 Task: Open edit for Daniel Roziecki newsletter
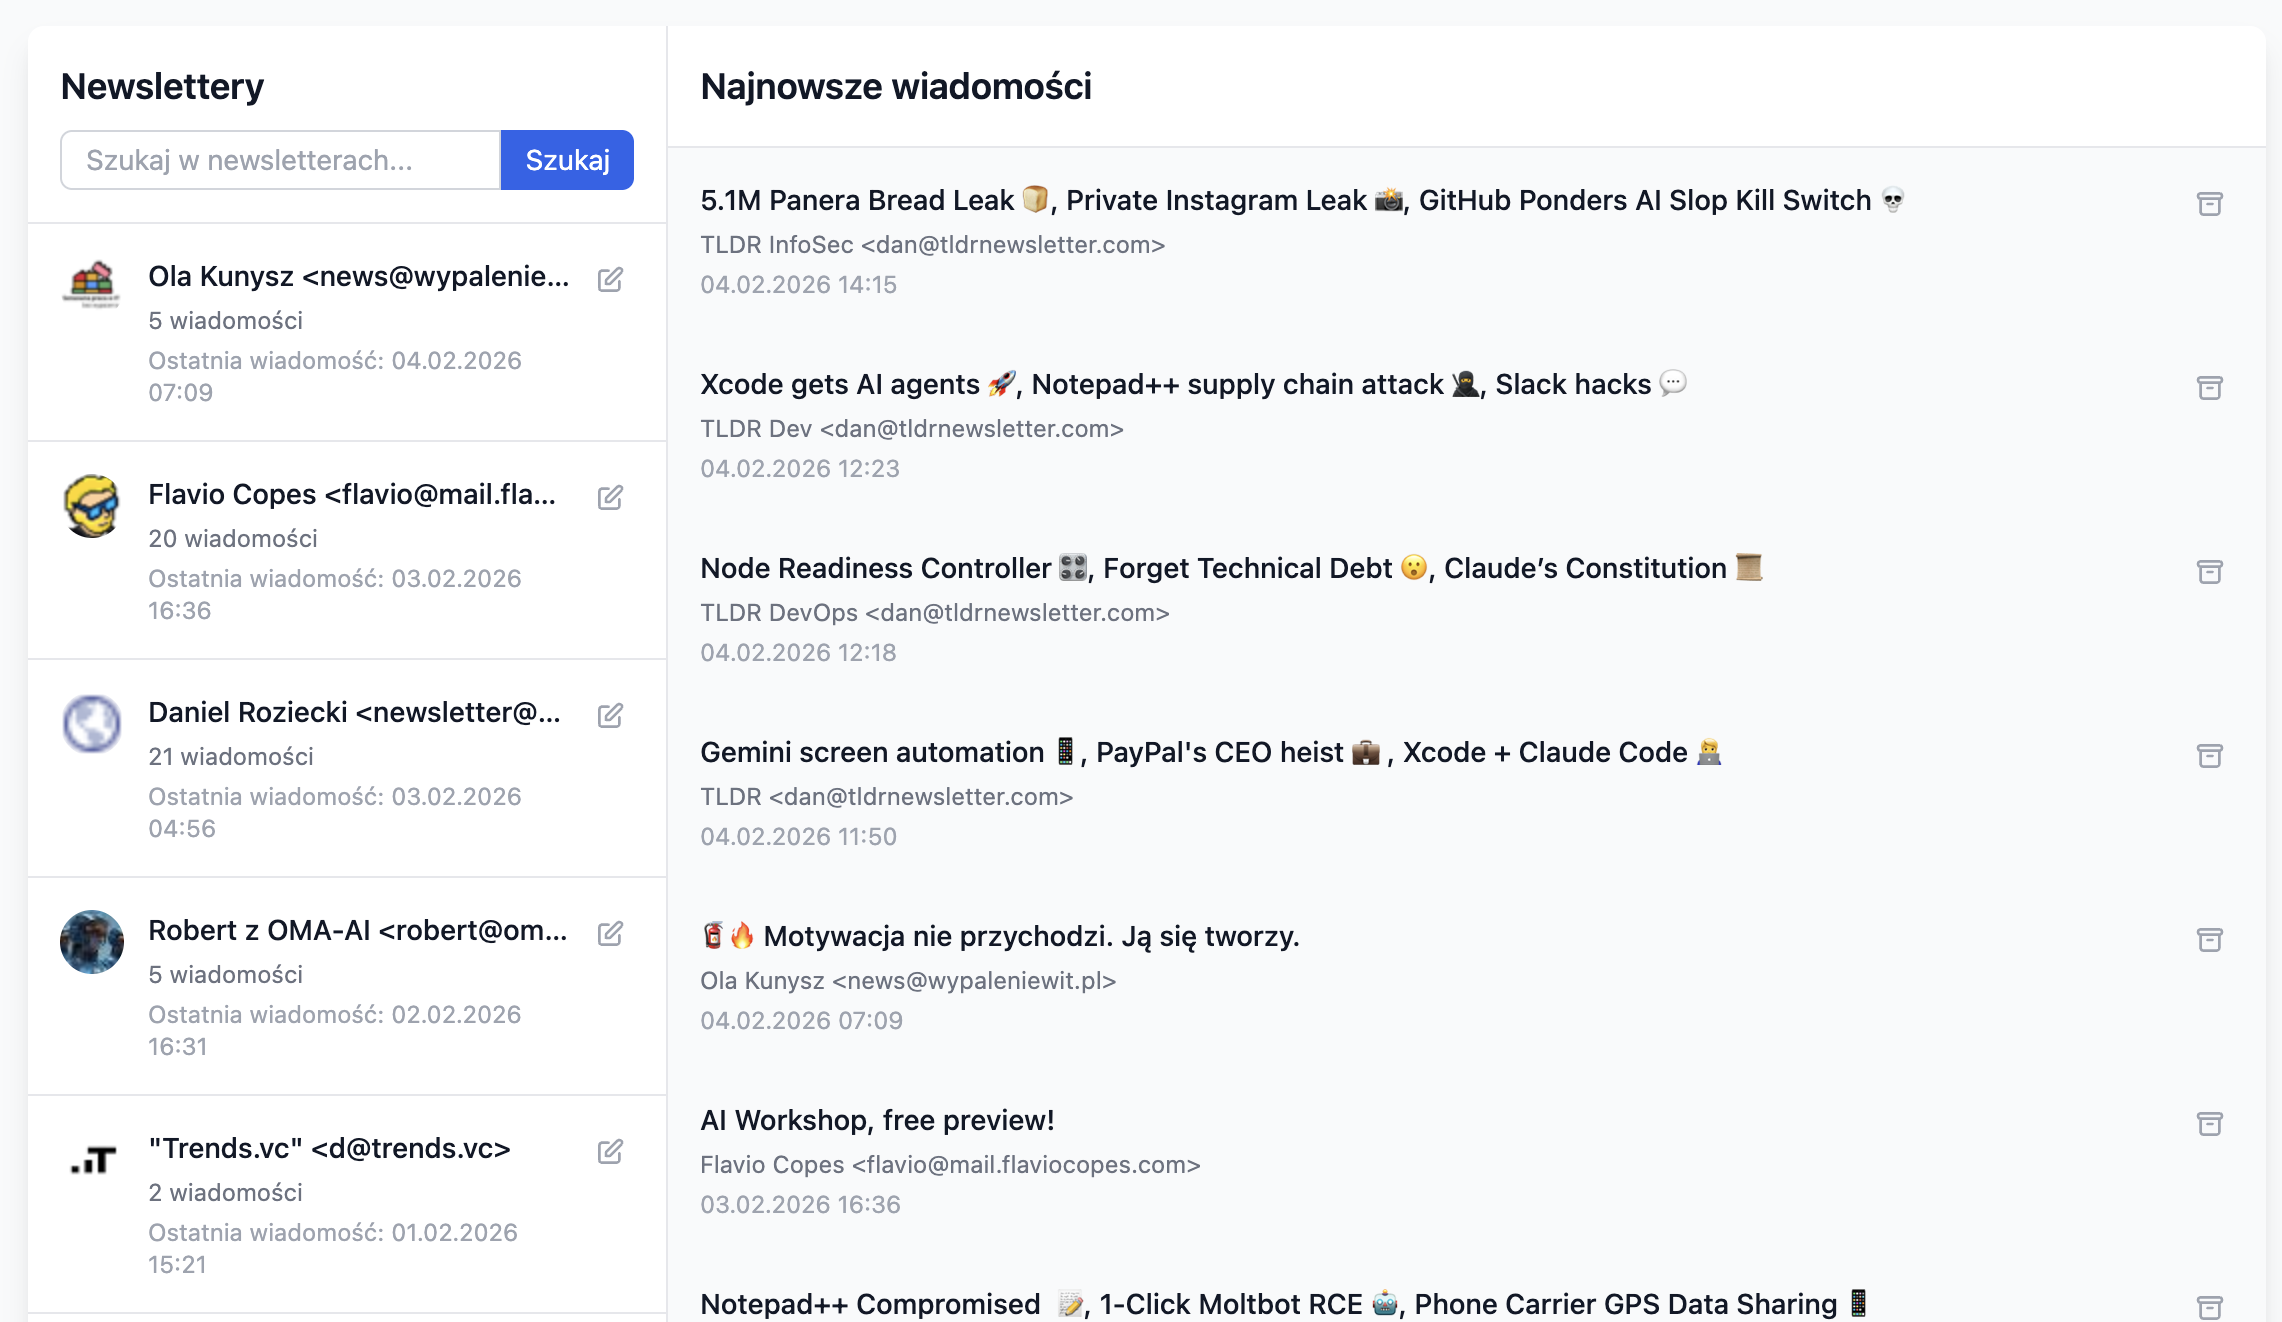(610, 715)
